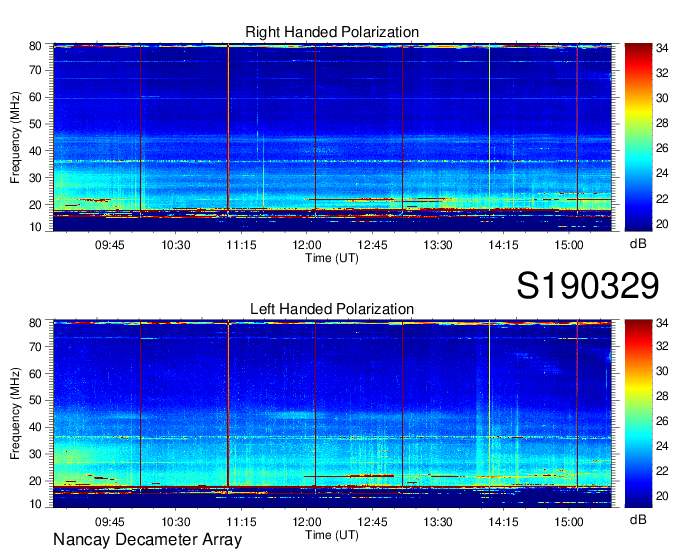The image size is (680, 552).
Task: Click the 10:30 tick label on the lower plot
Action: (x=176, y=522)
